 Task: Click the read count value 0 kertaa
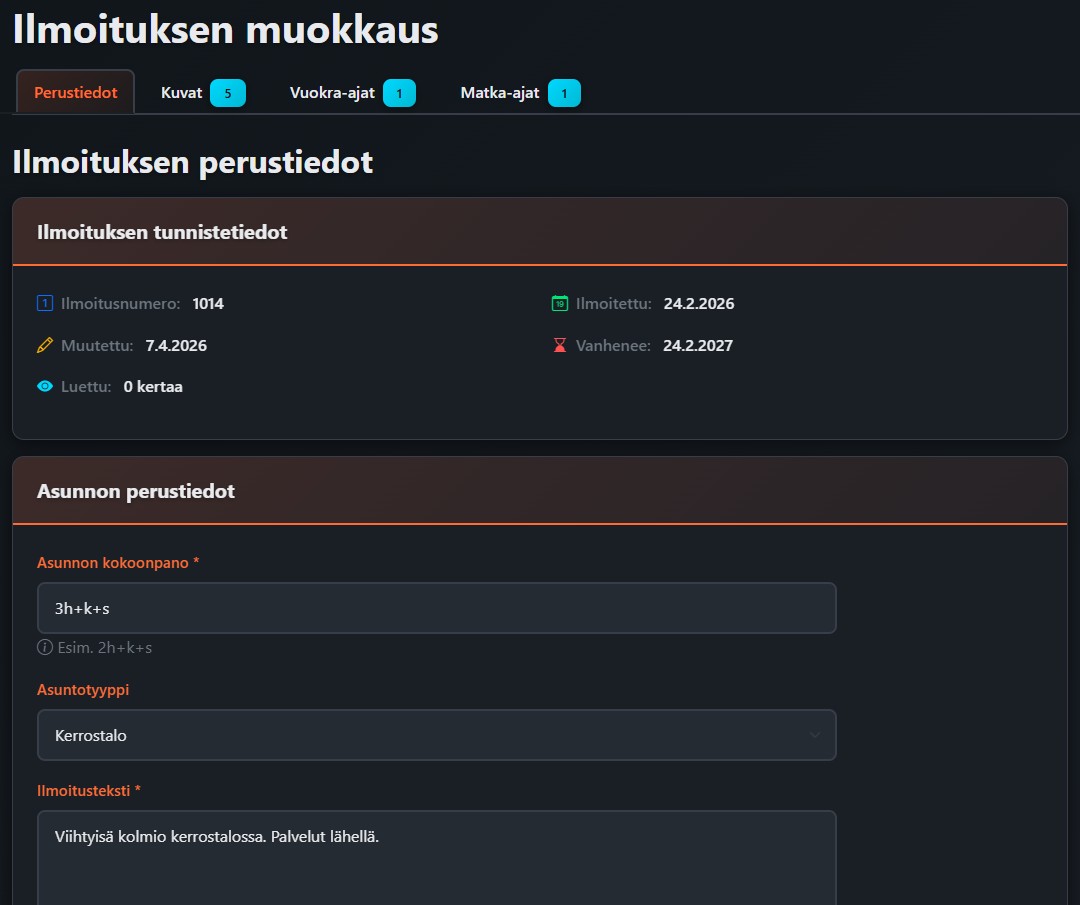click(x=153, y=386)
